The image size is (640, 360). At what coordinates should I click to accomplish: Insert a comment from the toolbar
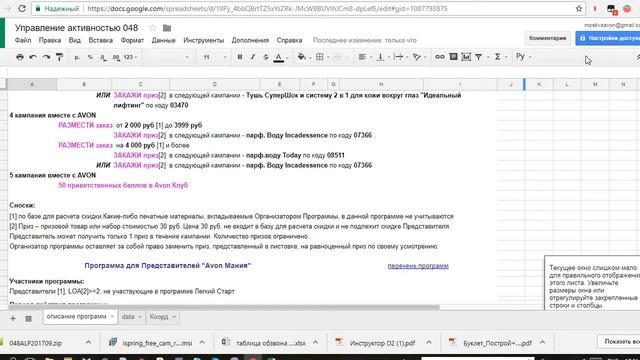click(x=453, y=57)
